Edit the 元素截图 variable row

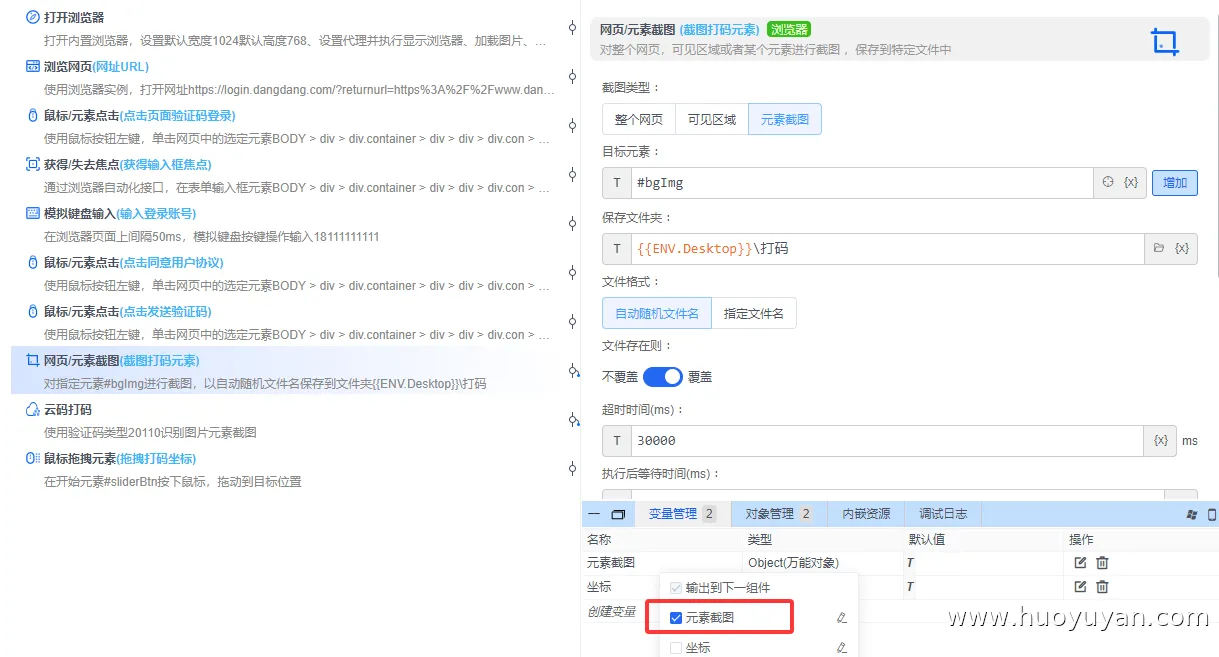point(1080,563)
